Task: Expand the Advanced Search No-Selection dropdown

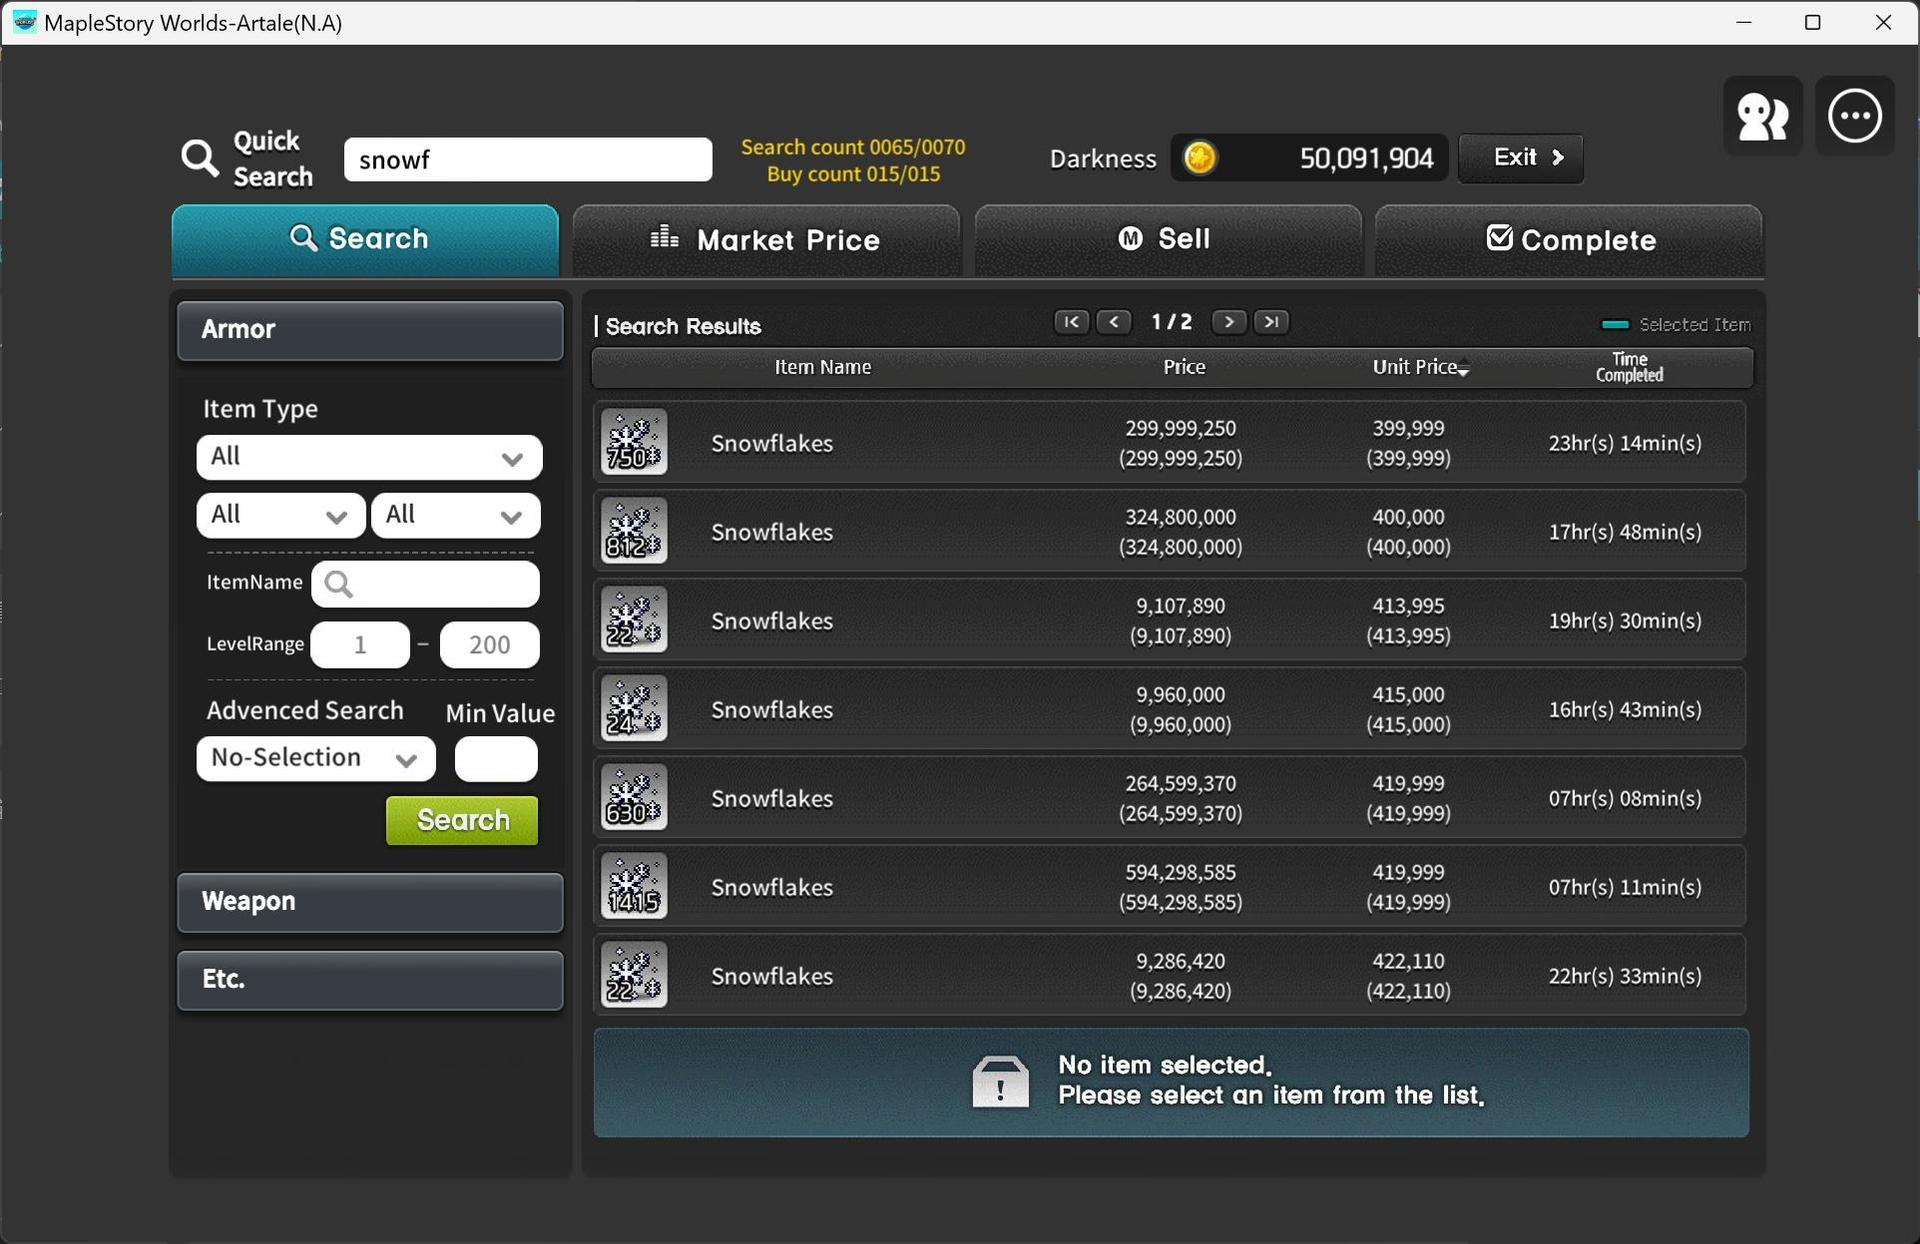Action: pos(315,758)
